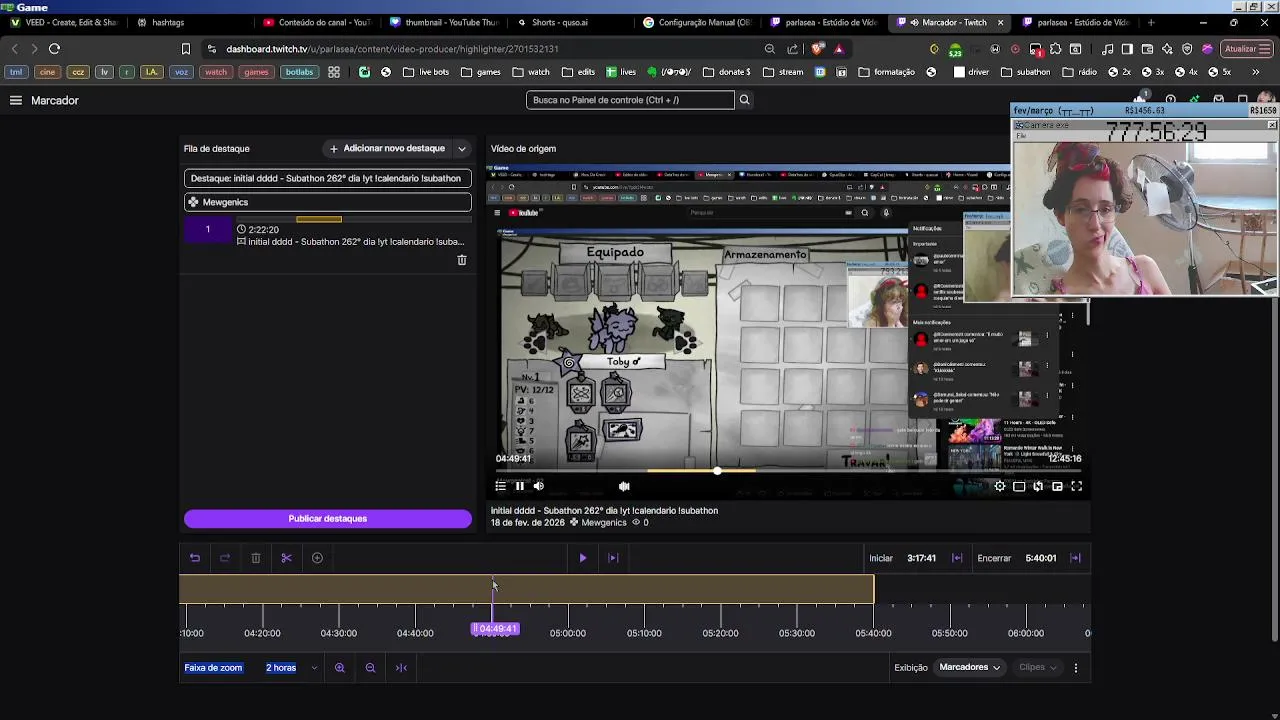Split segment with scissors tool
Image resolution: width=1280 pixels, height=720 pixels.
coord(286,558)
